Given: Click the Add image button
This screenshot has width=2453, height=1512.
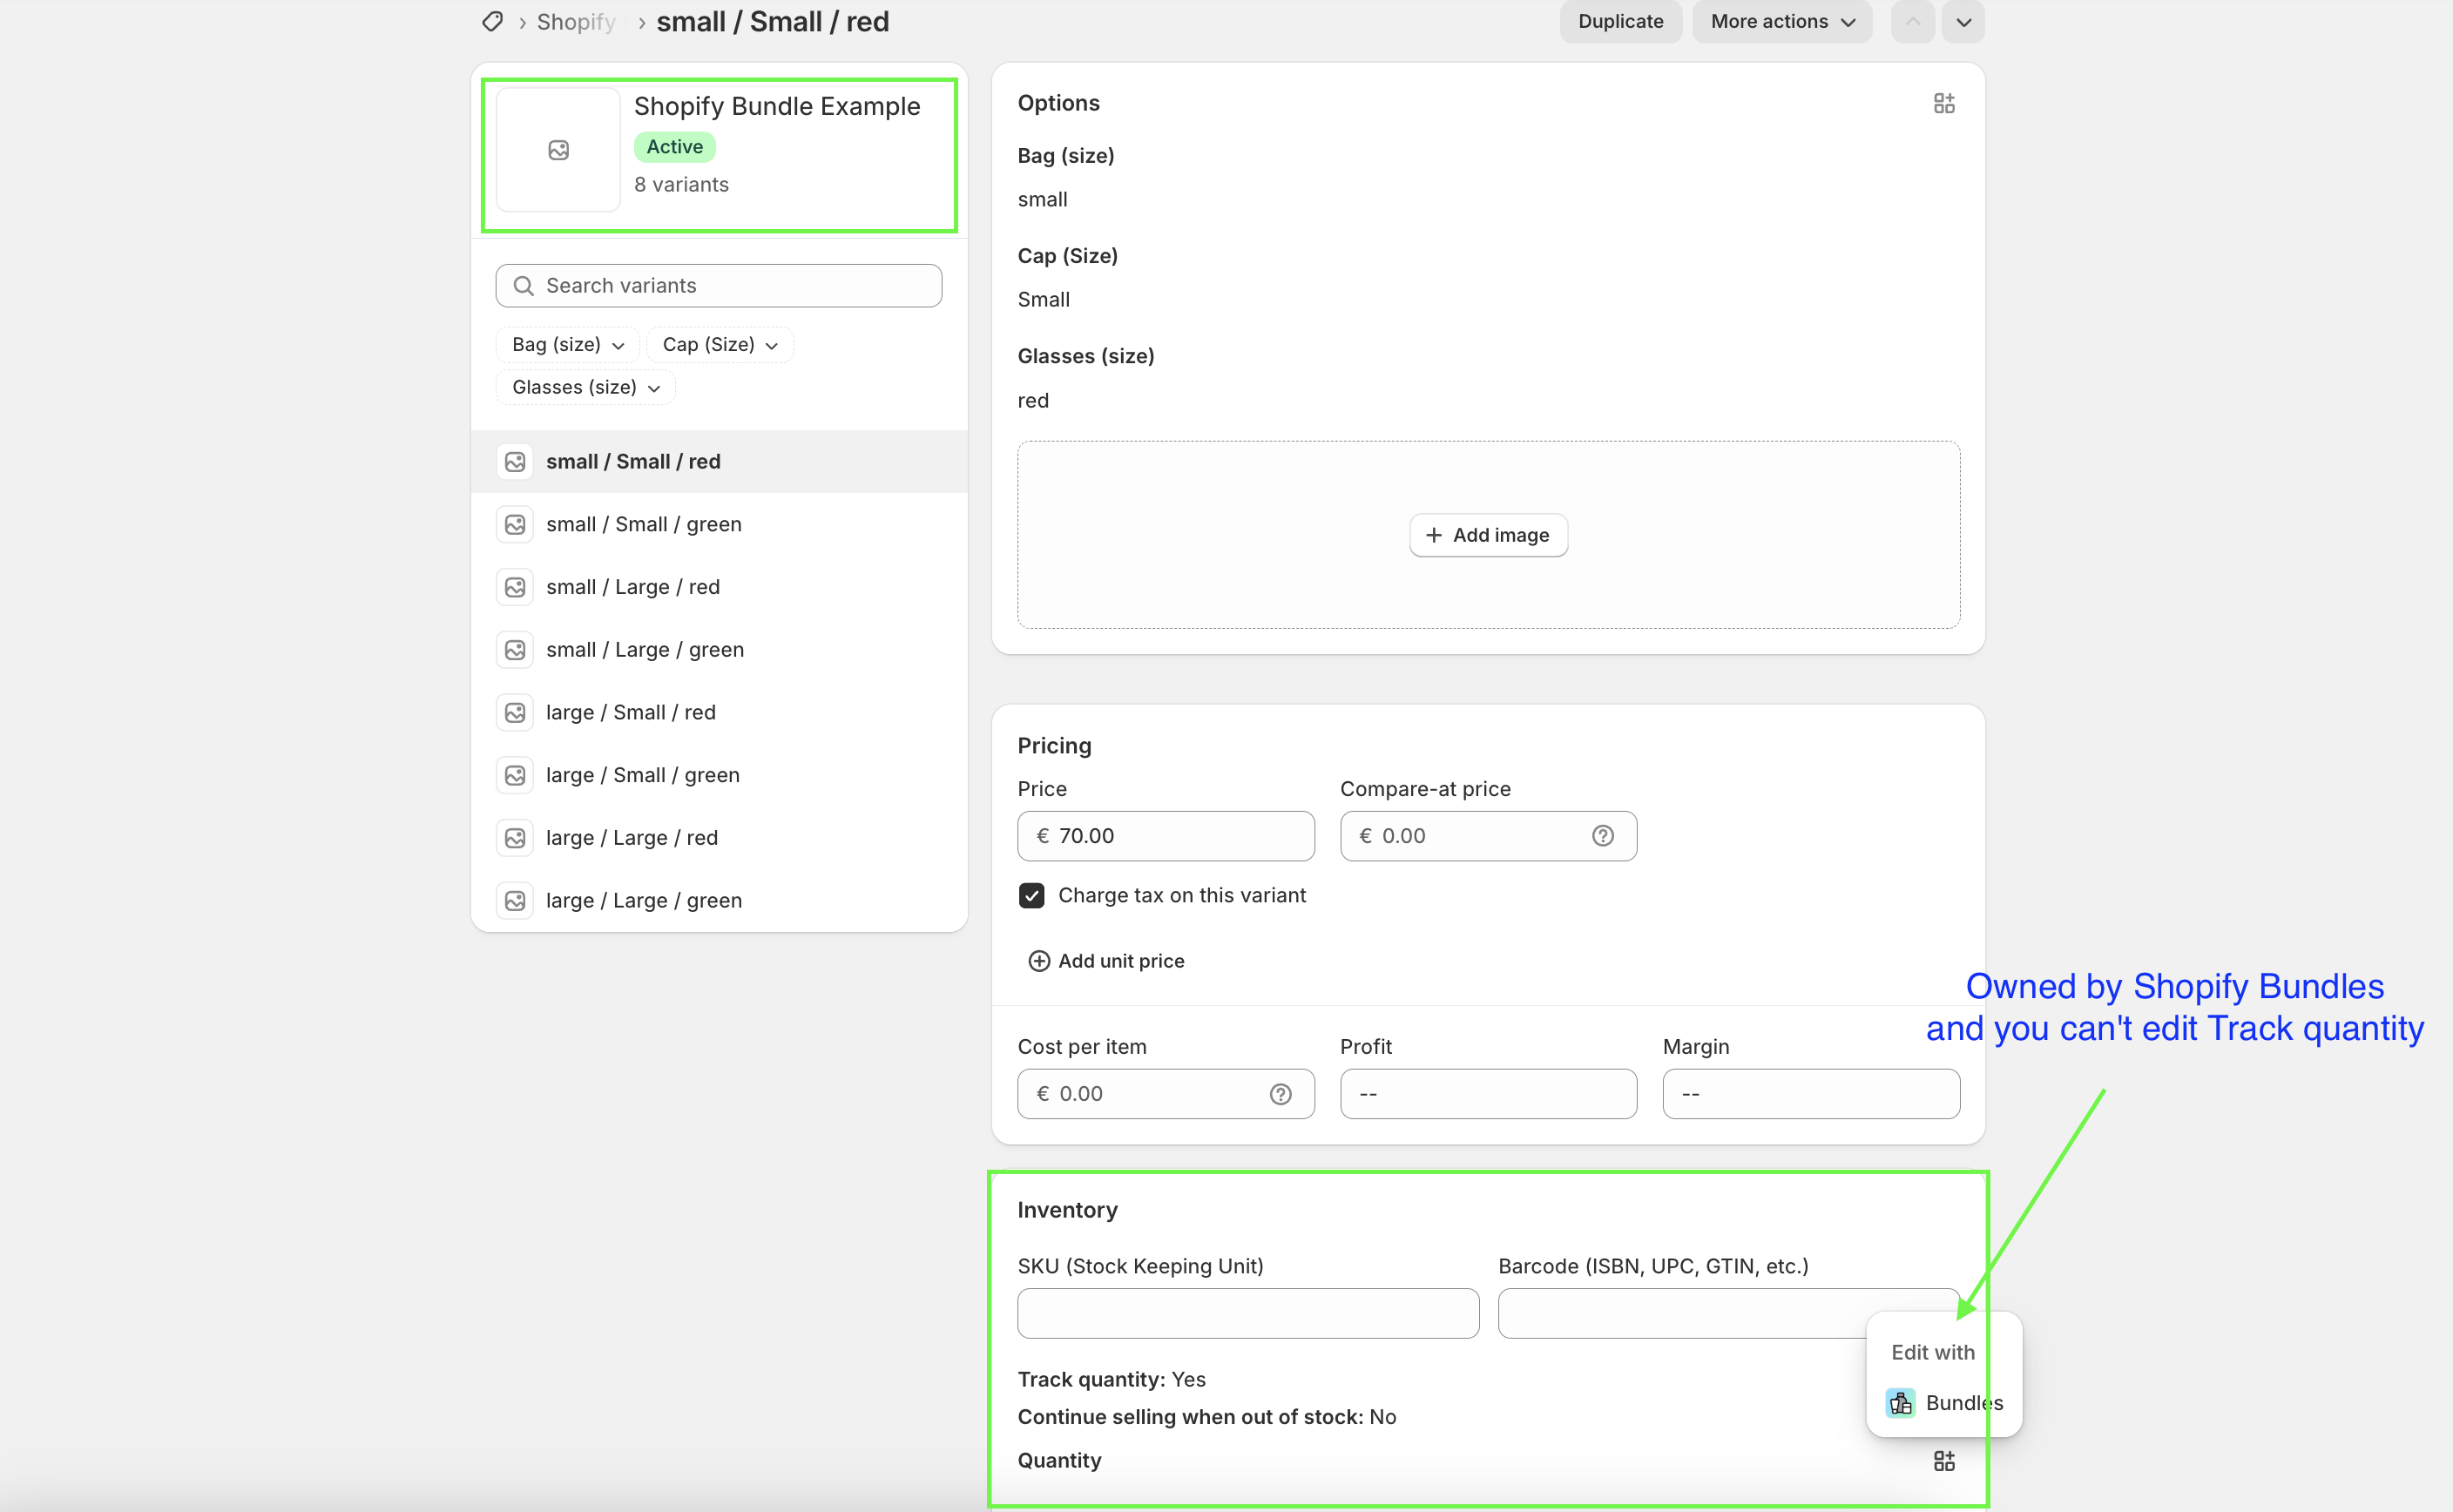Looking at the screenshot, I should pos(1488,535).
